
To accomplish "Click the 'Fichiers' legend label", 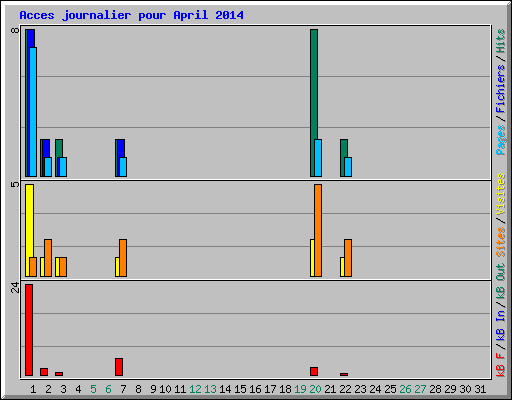I will (501, 89).
